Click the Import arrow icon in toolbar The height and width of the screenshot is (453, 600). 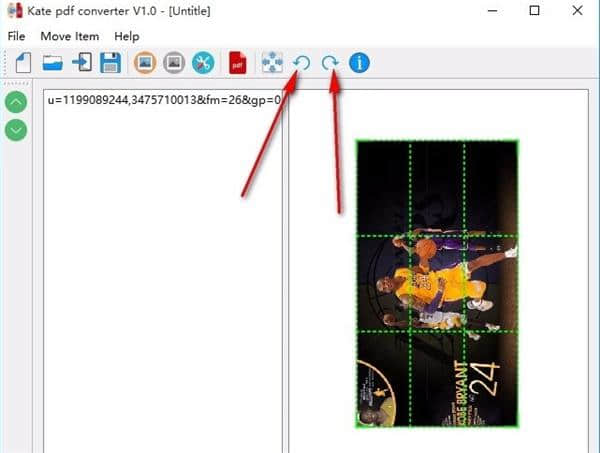[x=82, y=62]
